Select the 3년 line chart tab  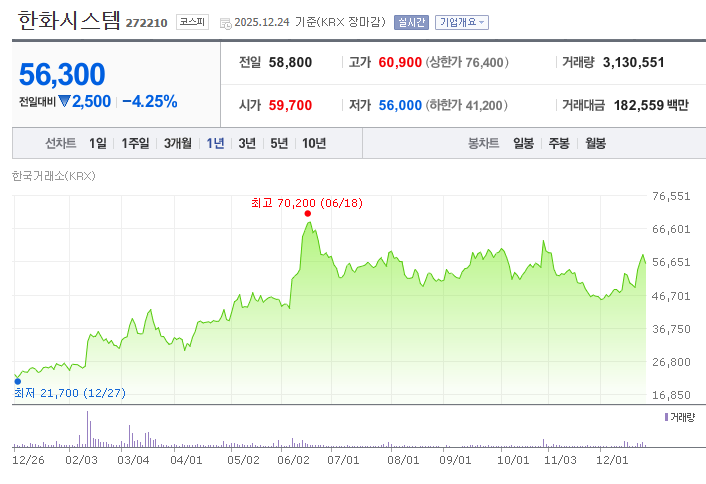247,143
